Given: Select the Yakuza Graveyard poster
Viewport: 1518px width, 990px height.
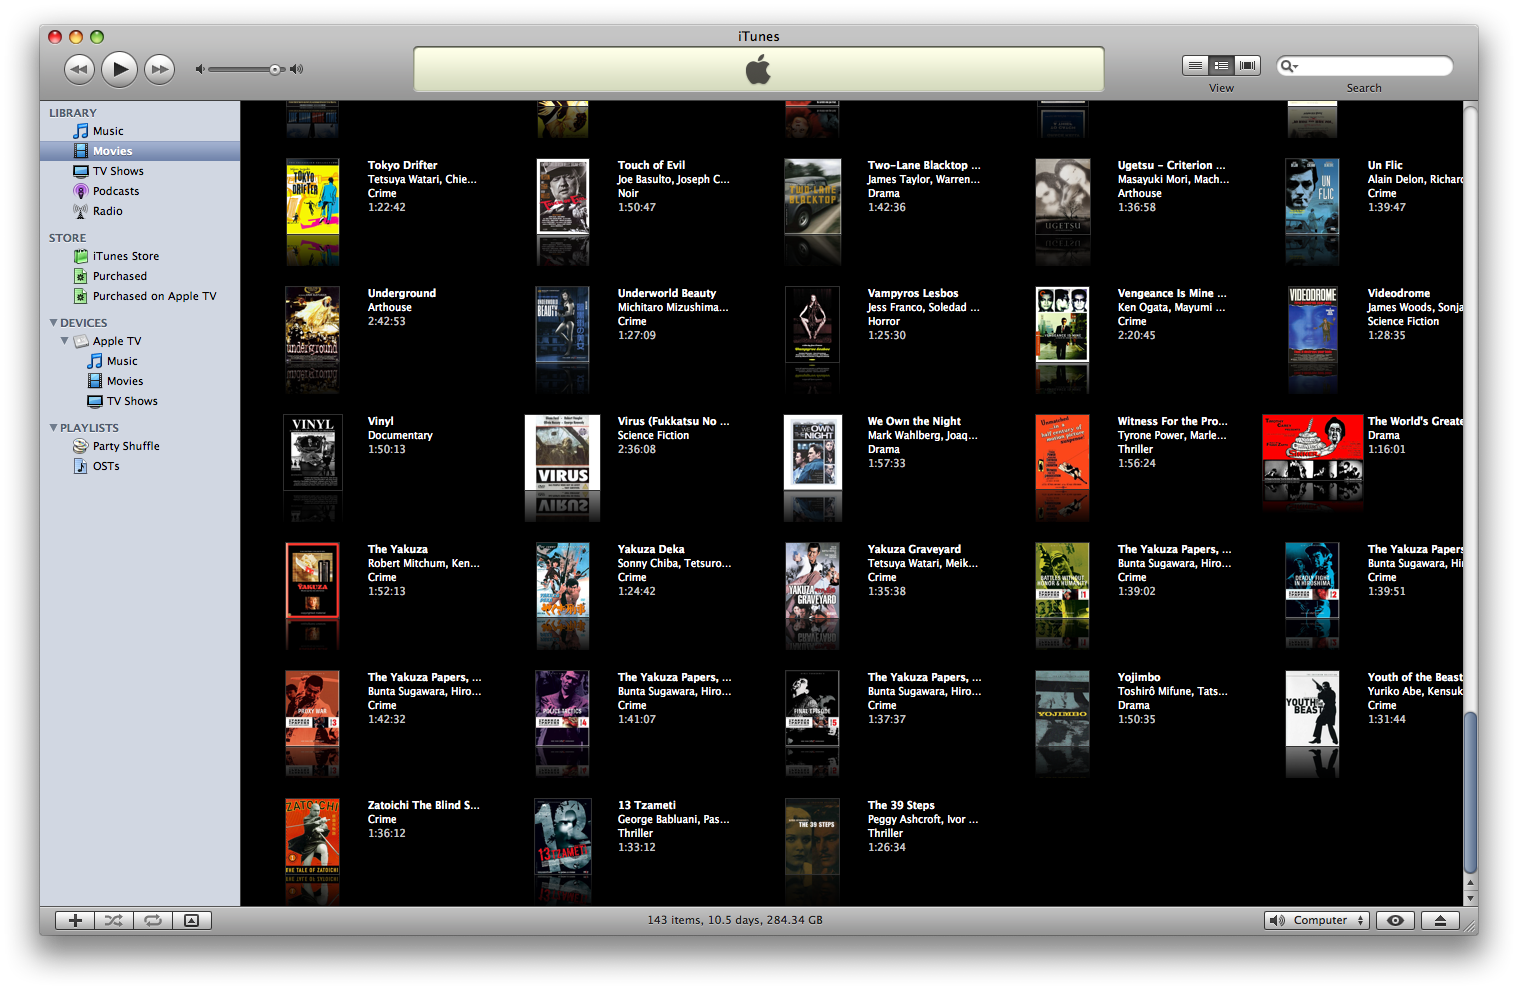Looking at the screenshot, I should pos(813,581).
